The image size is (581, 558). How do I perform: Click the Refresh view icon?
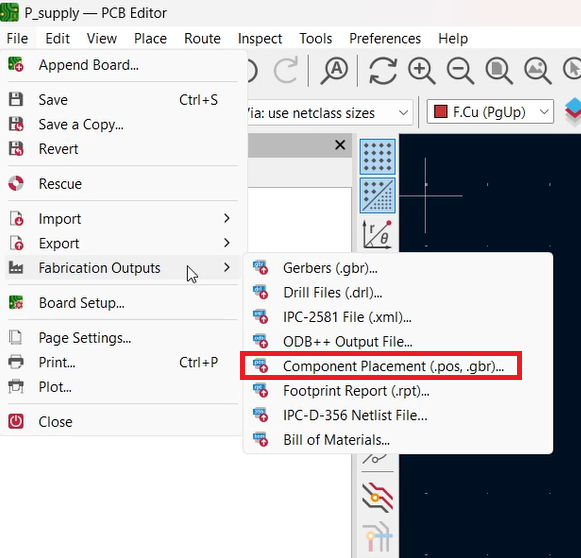(383, 70)
